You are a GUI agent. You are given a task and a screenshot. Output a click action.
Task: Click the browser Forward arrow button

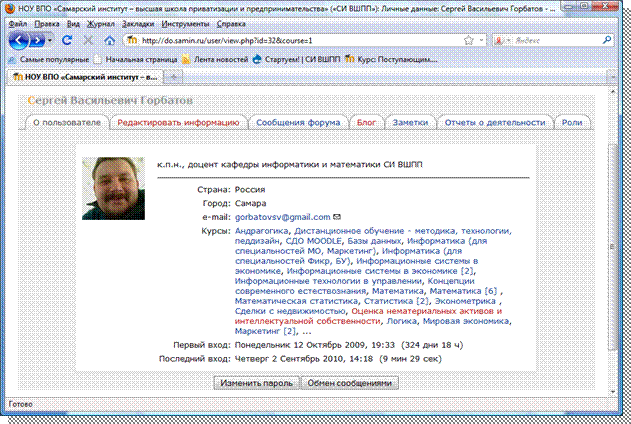(x=37, y=40)
